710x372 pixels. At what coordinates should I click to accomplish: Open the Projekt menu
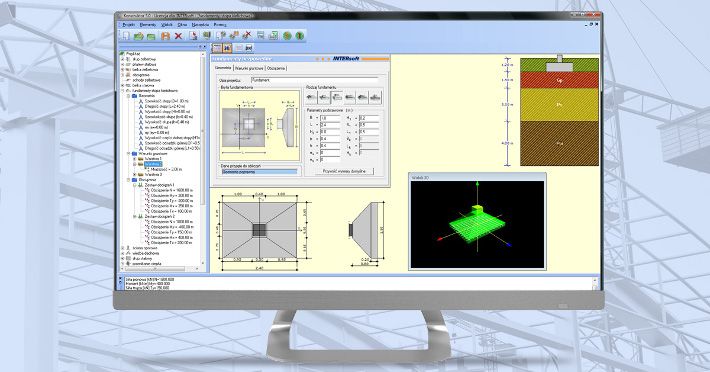click(128, 25)
